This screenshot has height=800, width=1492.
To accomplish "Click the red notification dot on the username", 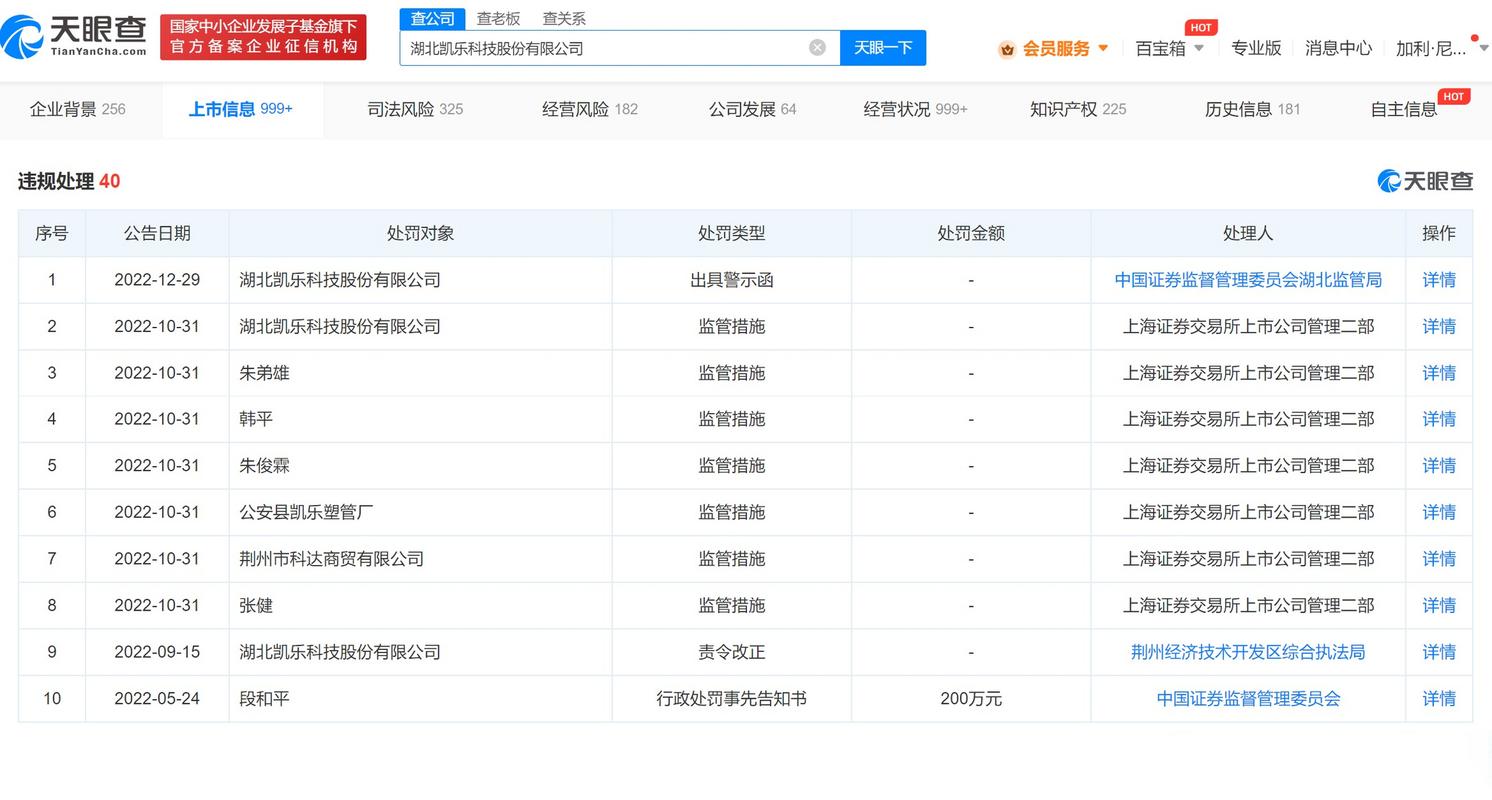I will click(x=1475, y=36).
